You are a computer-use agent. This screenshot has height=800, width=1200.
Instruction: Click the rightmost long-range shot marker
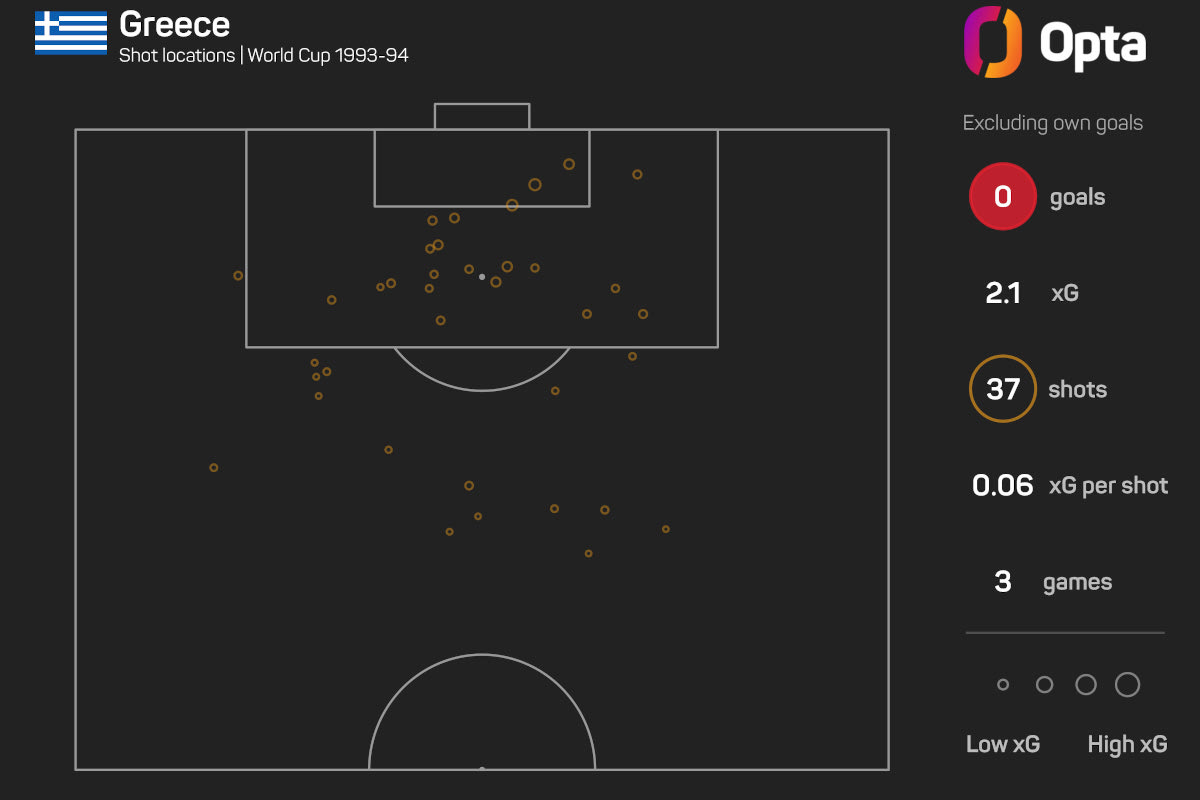[x=666, y=529]
